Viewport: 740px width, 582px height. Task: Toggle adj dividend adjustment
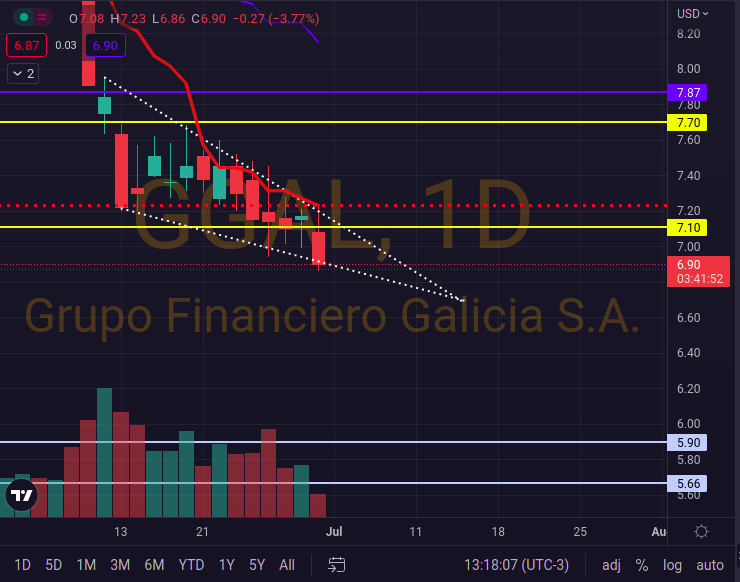click(611, 565)
